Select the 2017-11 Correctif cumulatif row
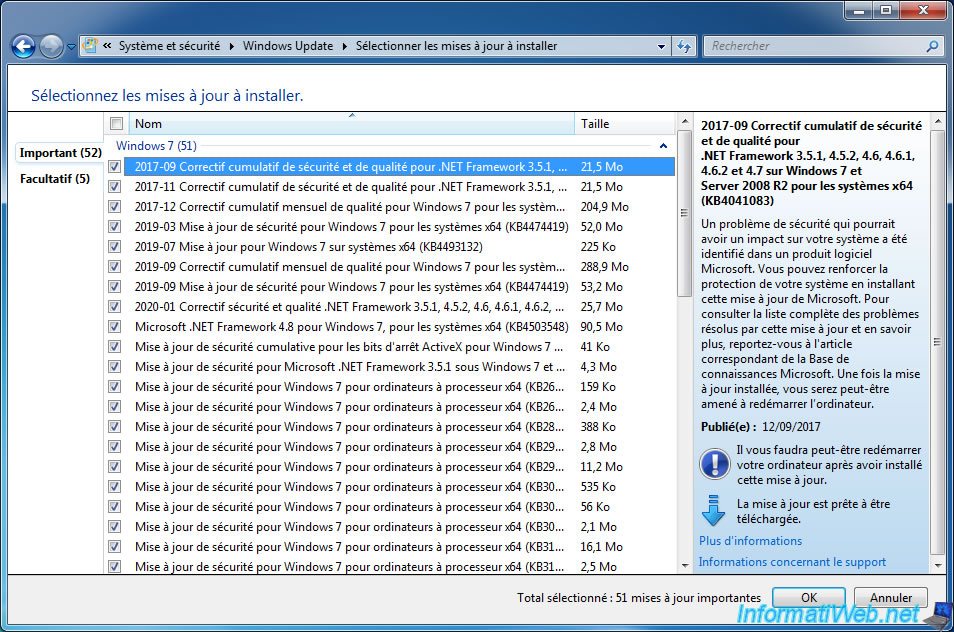 click(x=399, y=187)
